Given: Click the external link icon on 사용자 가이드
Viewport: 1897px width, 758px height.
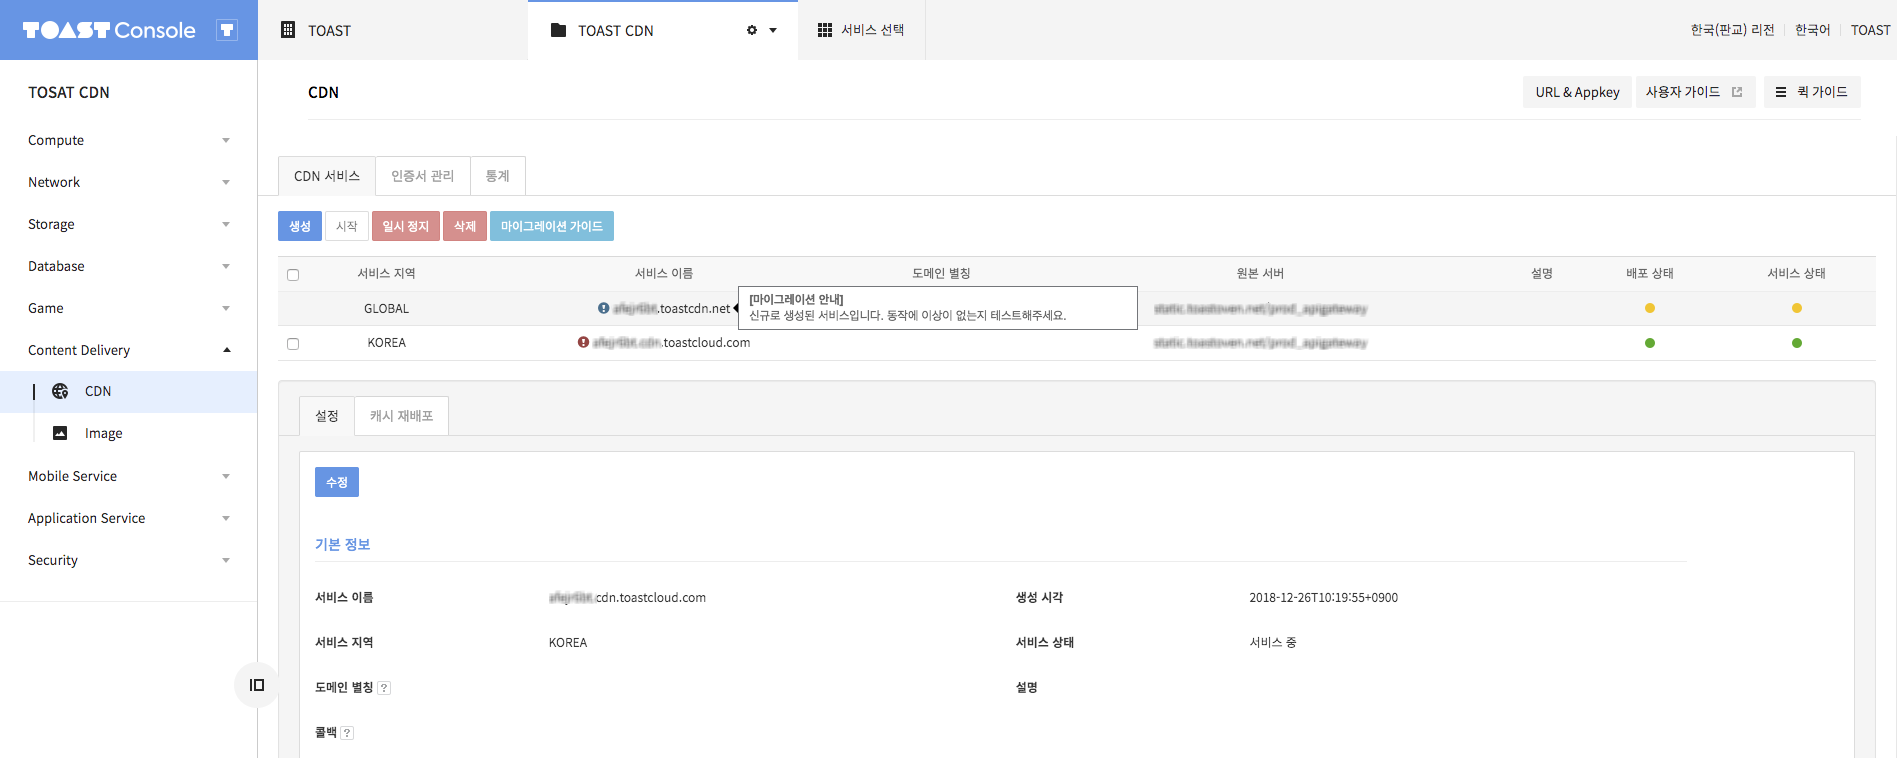Looking at the screenshot, I should pyautogui.click(x=1737, y=92).
